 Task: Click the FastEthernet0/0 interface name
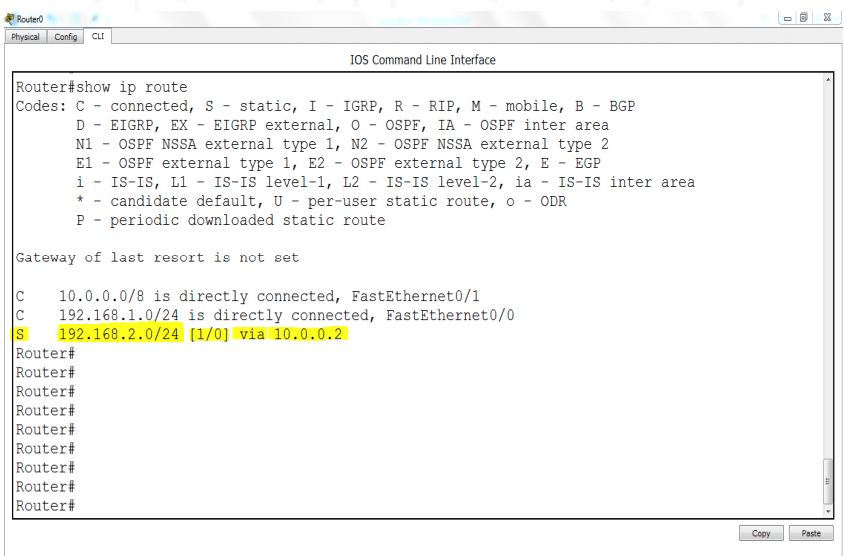pos(450,315)
